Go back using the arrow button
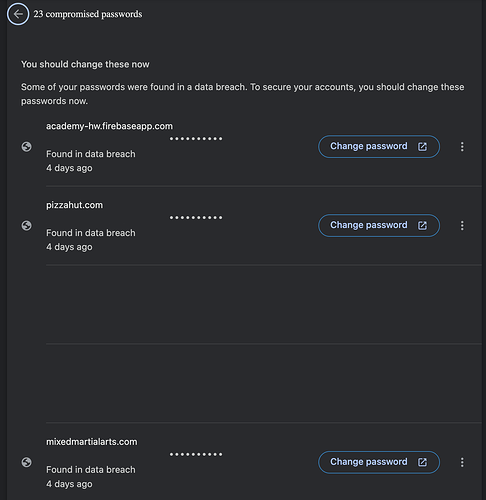The width and height of the screenshot is (486, 500). coord(18,14)
